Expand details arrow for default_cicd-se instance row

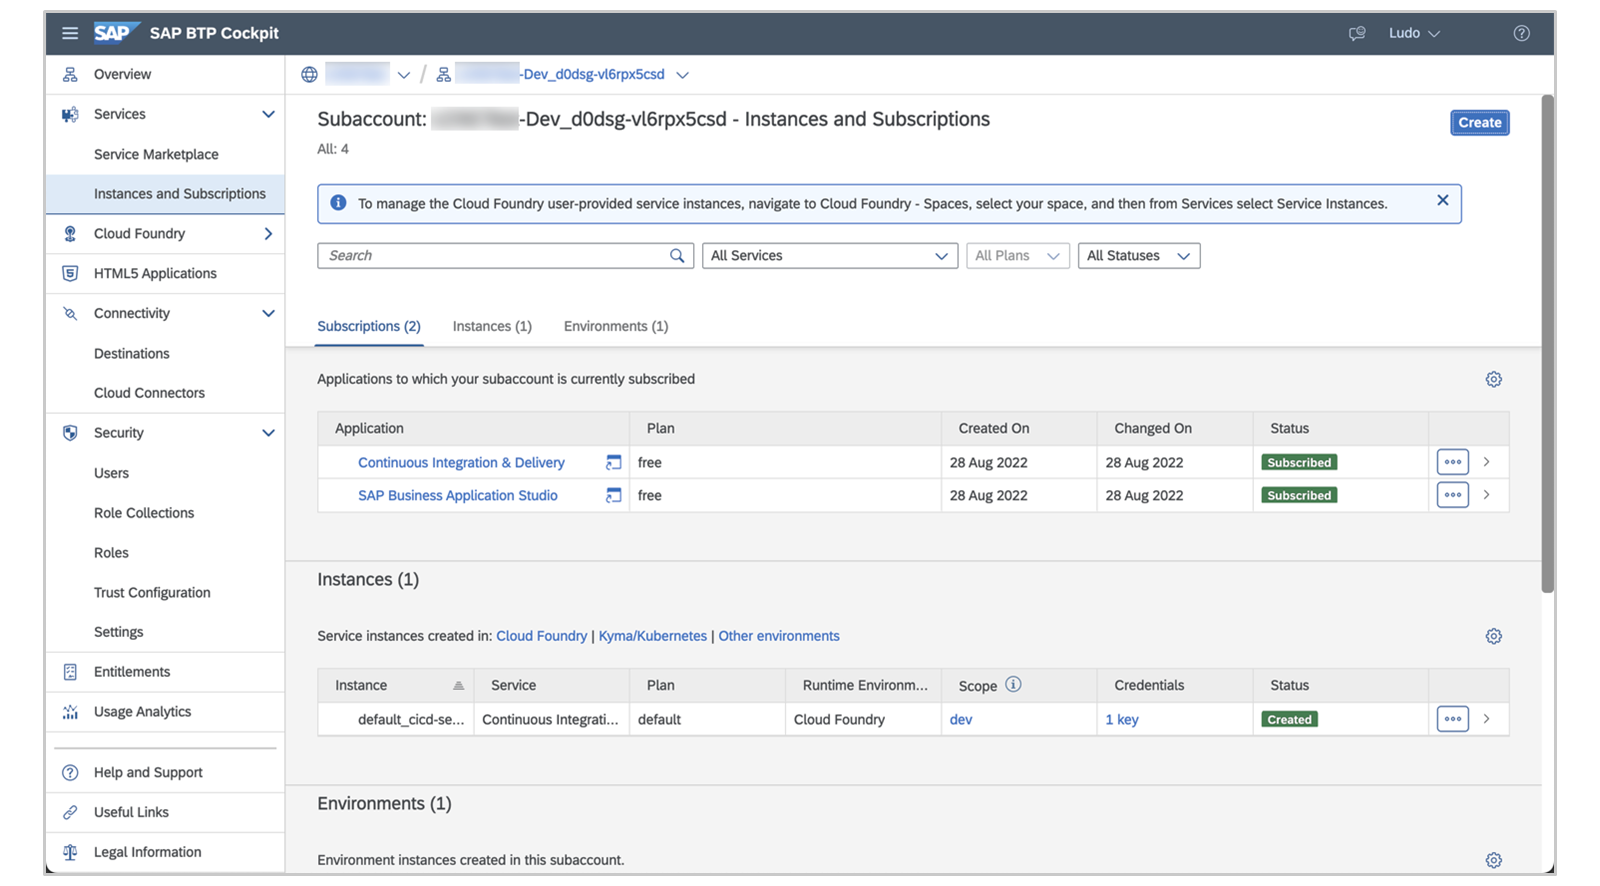[x=1487, y=719]
